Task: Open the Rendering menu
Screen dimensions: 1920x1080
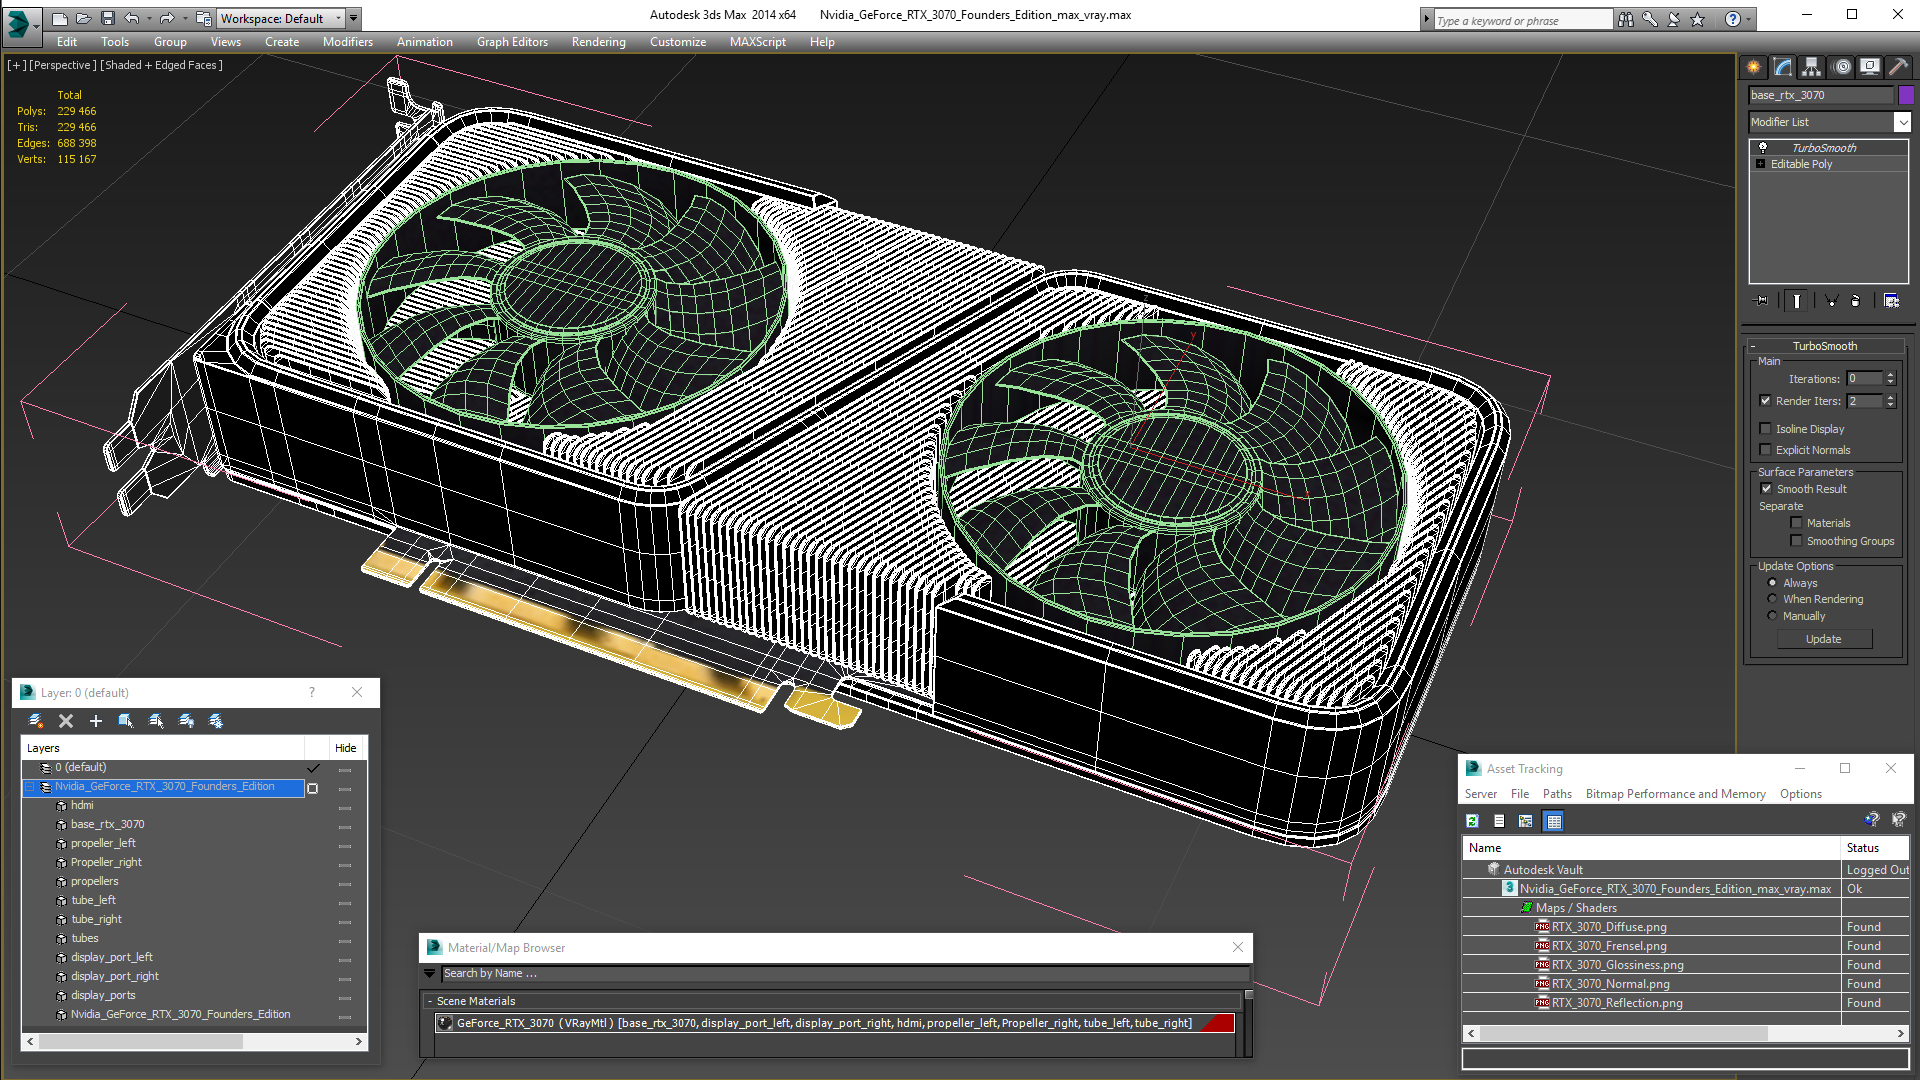Action: (x=598, y=42)
